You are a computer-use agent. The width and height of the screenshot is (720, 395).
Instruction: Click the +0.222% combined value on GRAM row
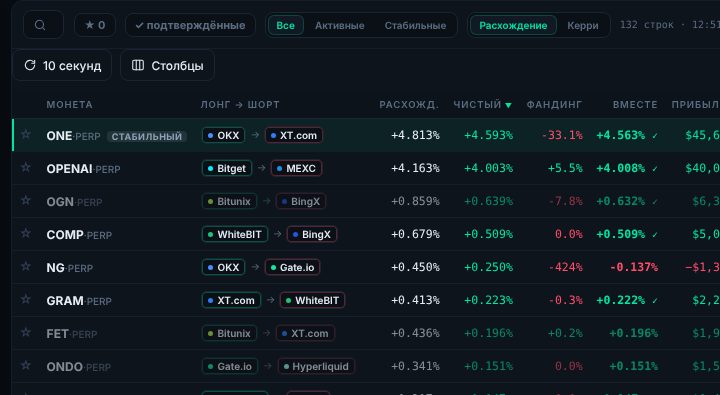point(621,300)
